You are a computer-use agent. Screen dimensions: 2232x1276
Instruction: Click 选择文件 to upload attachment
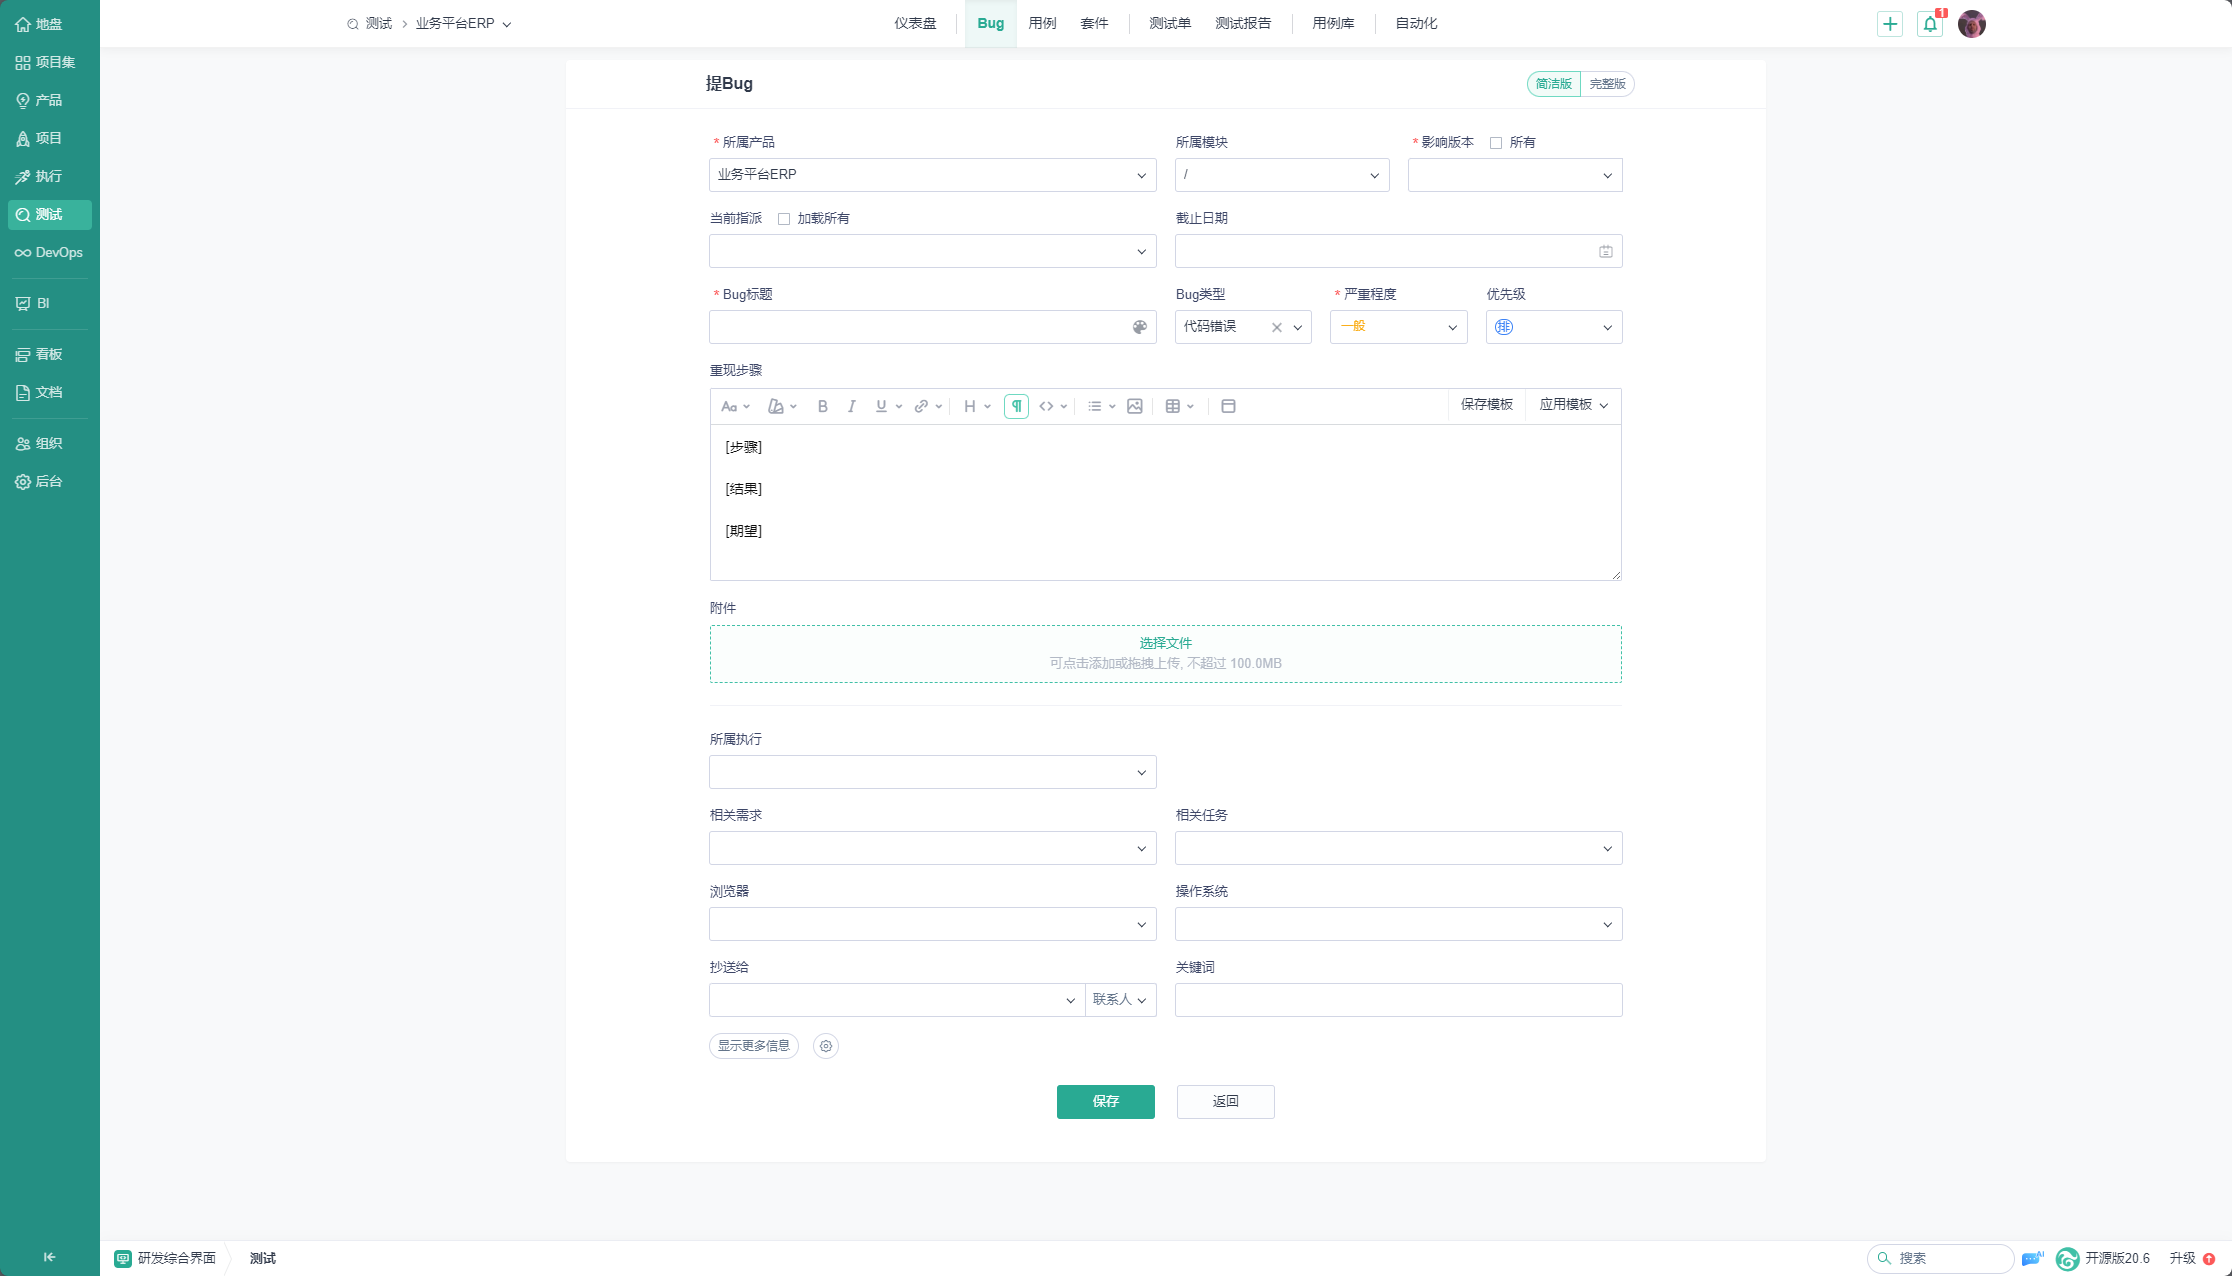[1165, 643]
